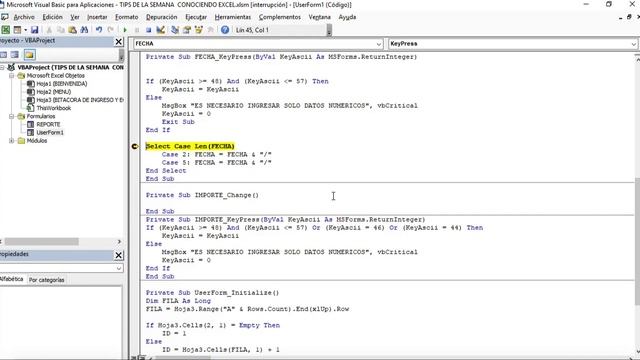
Task: Click the View Microsoft Excel icon
Action: (x=6, y=30)
